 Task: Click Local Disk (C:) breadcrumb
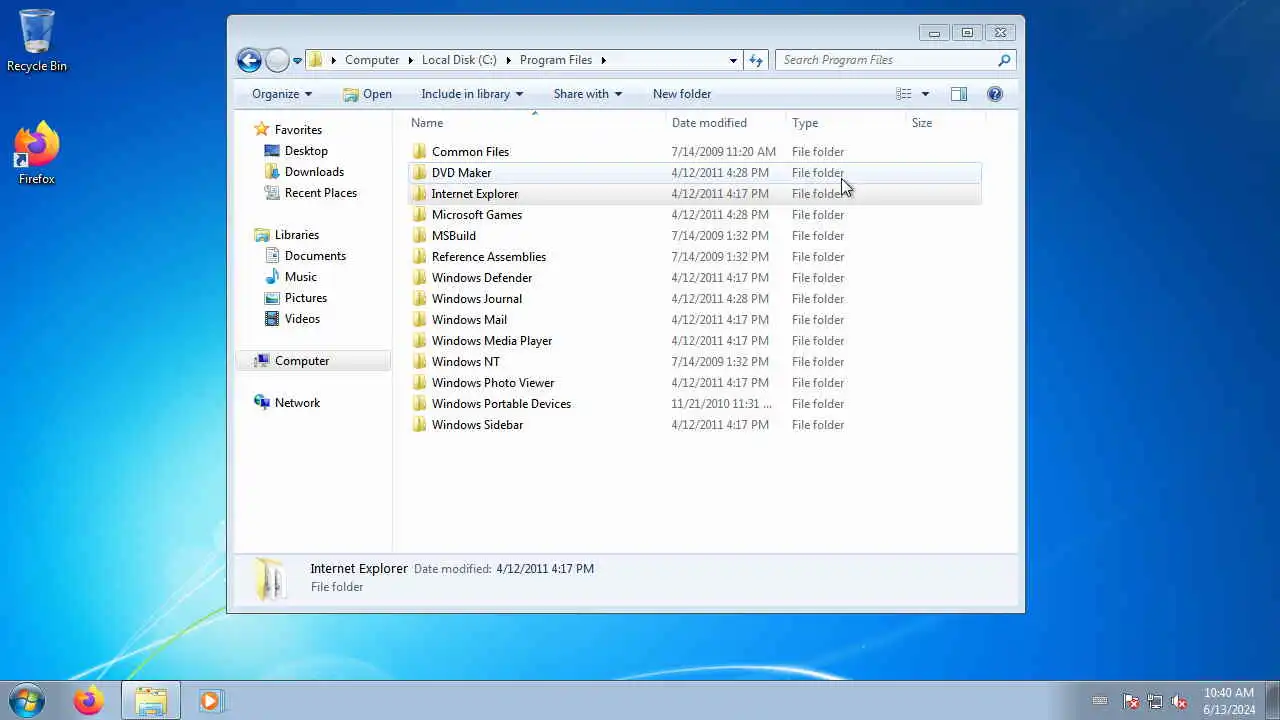pyautogui.click(x=459, y=60)
